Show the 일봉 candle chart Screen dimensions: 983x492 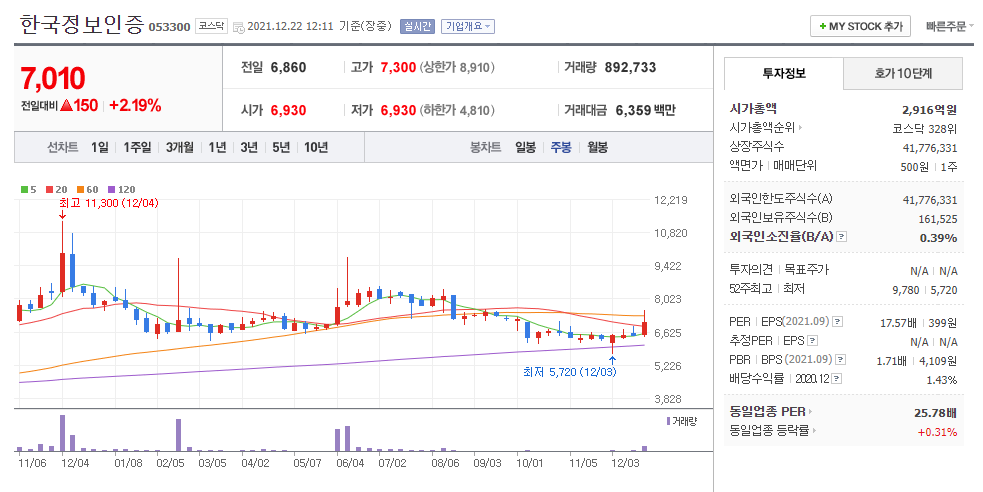(x=525, y=147)
